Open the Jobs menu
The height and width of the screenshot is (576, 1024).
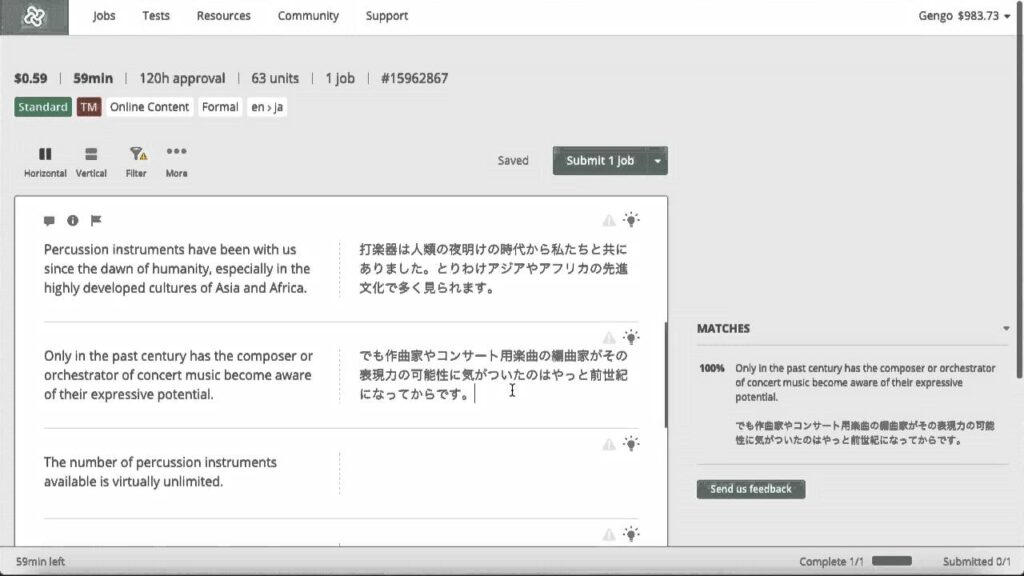[x=103, y=16]
